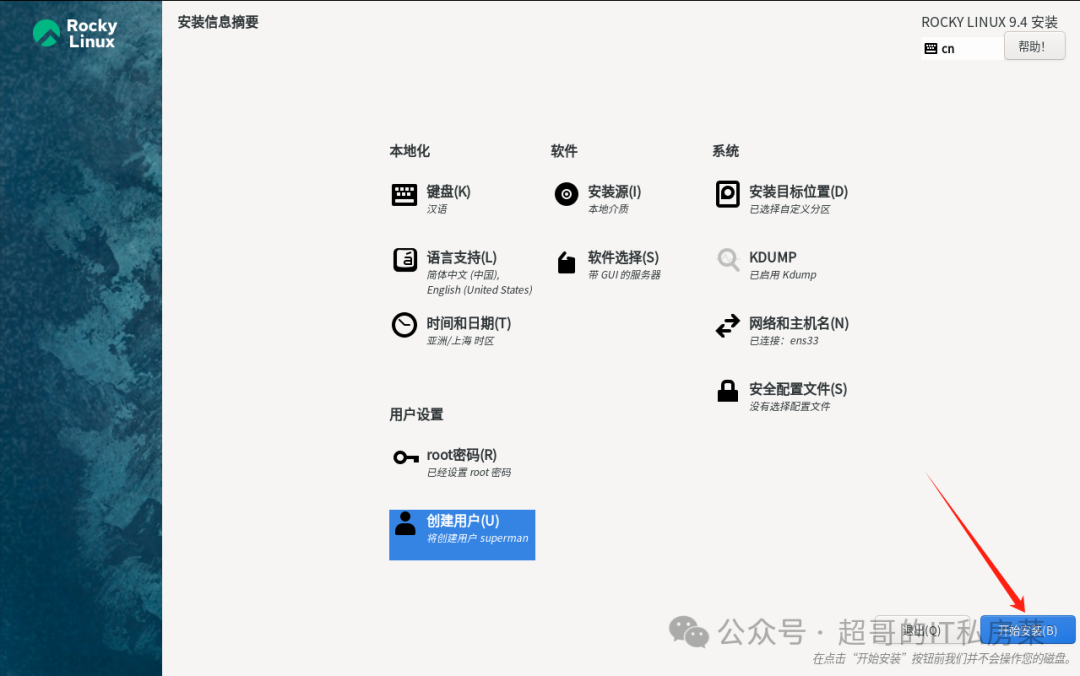Click the 时间和日期 clock icon
1080x676 pixels.
(x=404, y=324)
